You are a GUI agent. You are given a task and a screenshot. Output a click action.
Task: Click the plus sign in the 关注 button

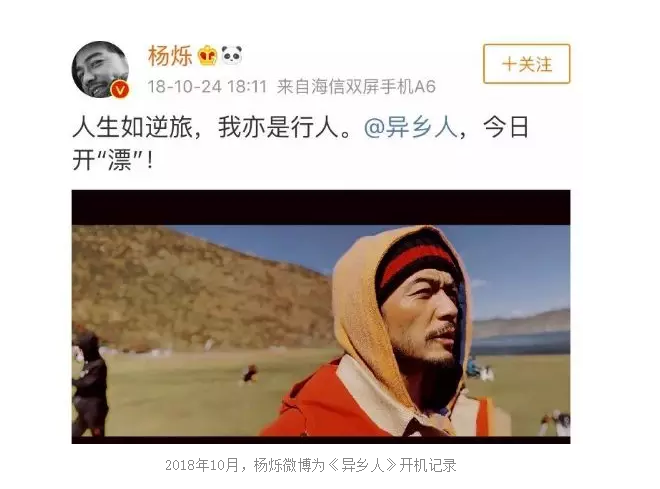509,64
